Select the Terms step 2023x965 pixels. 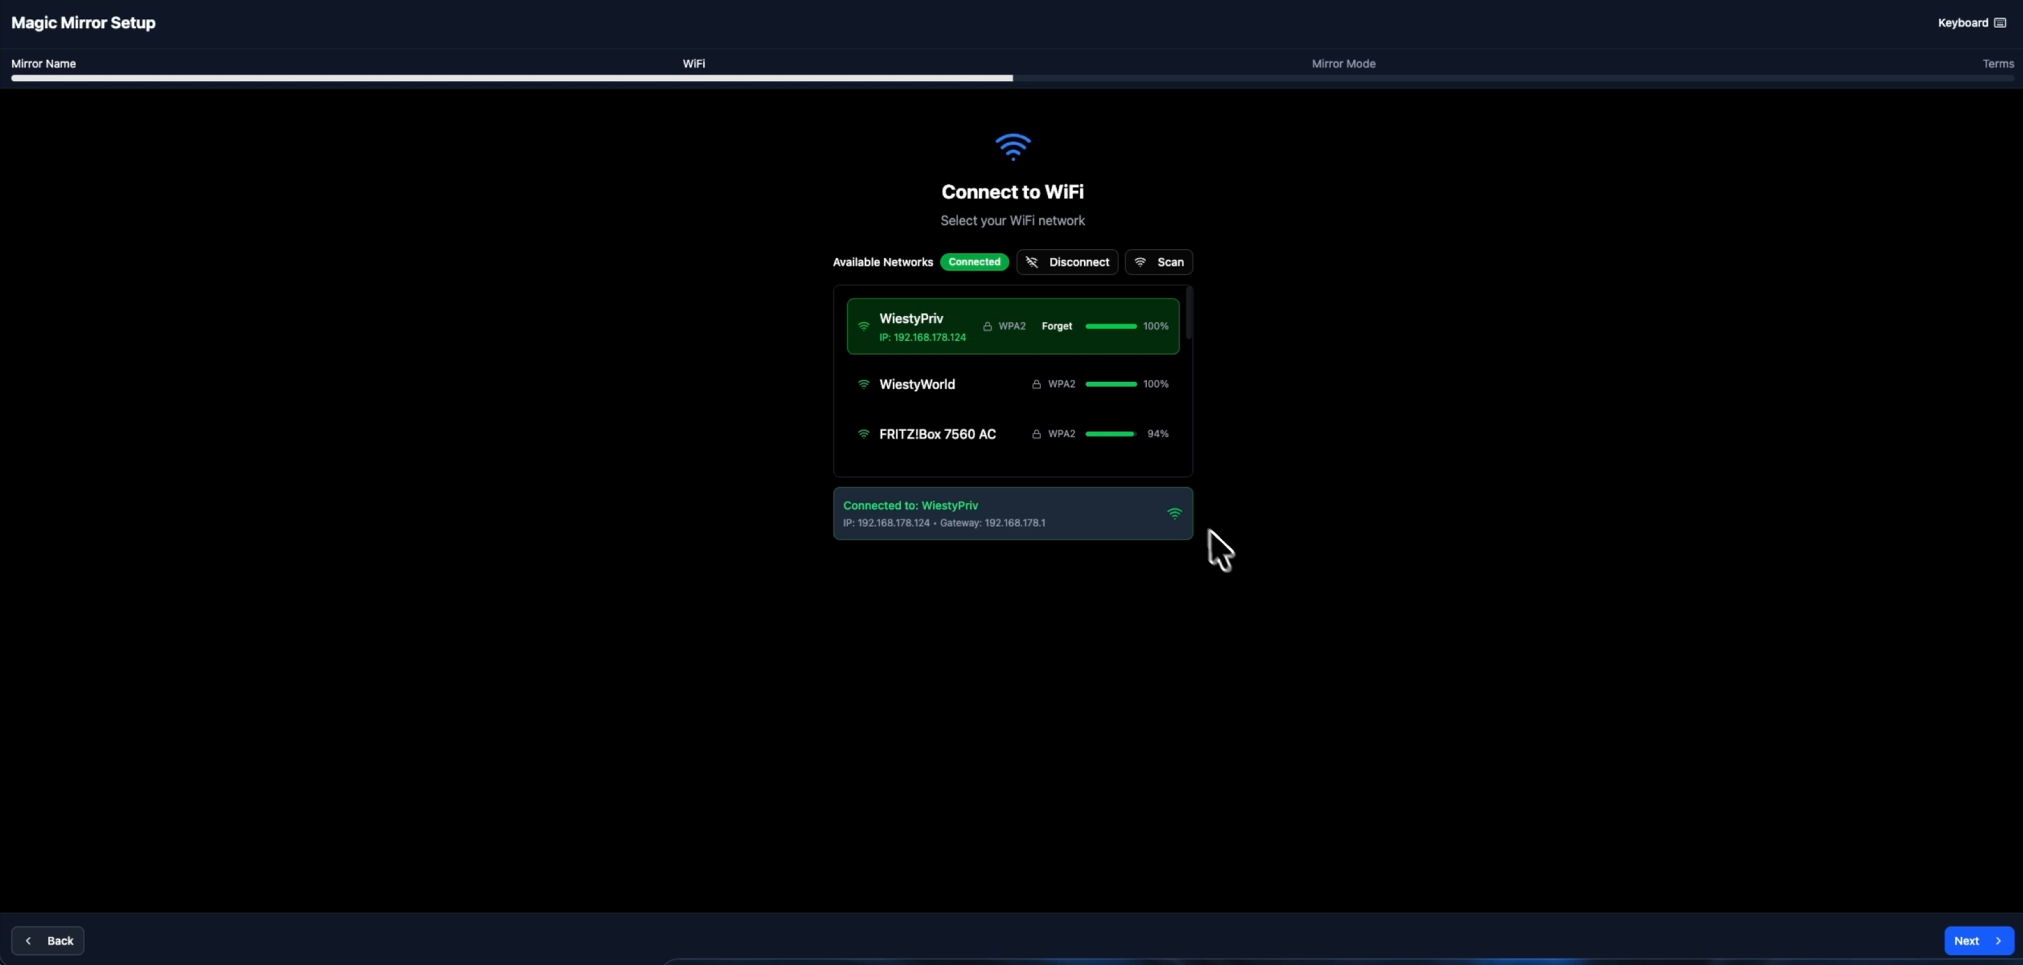point(1998,63)
